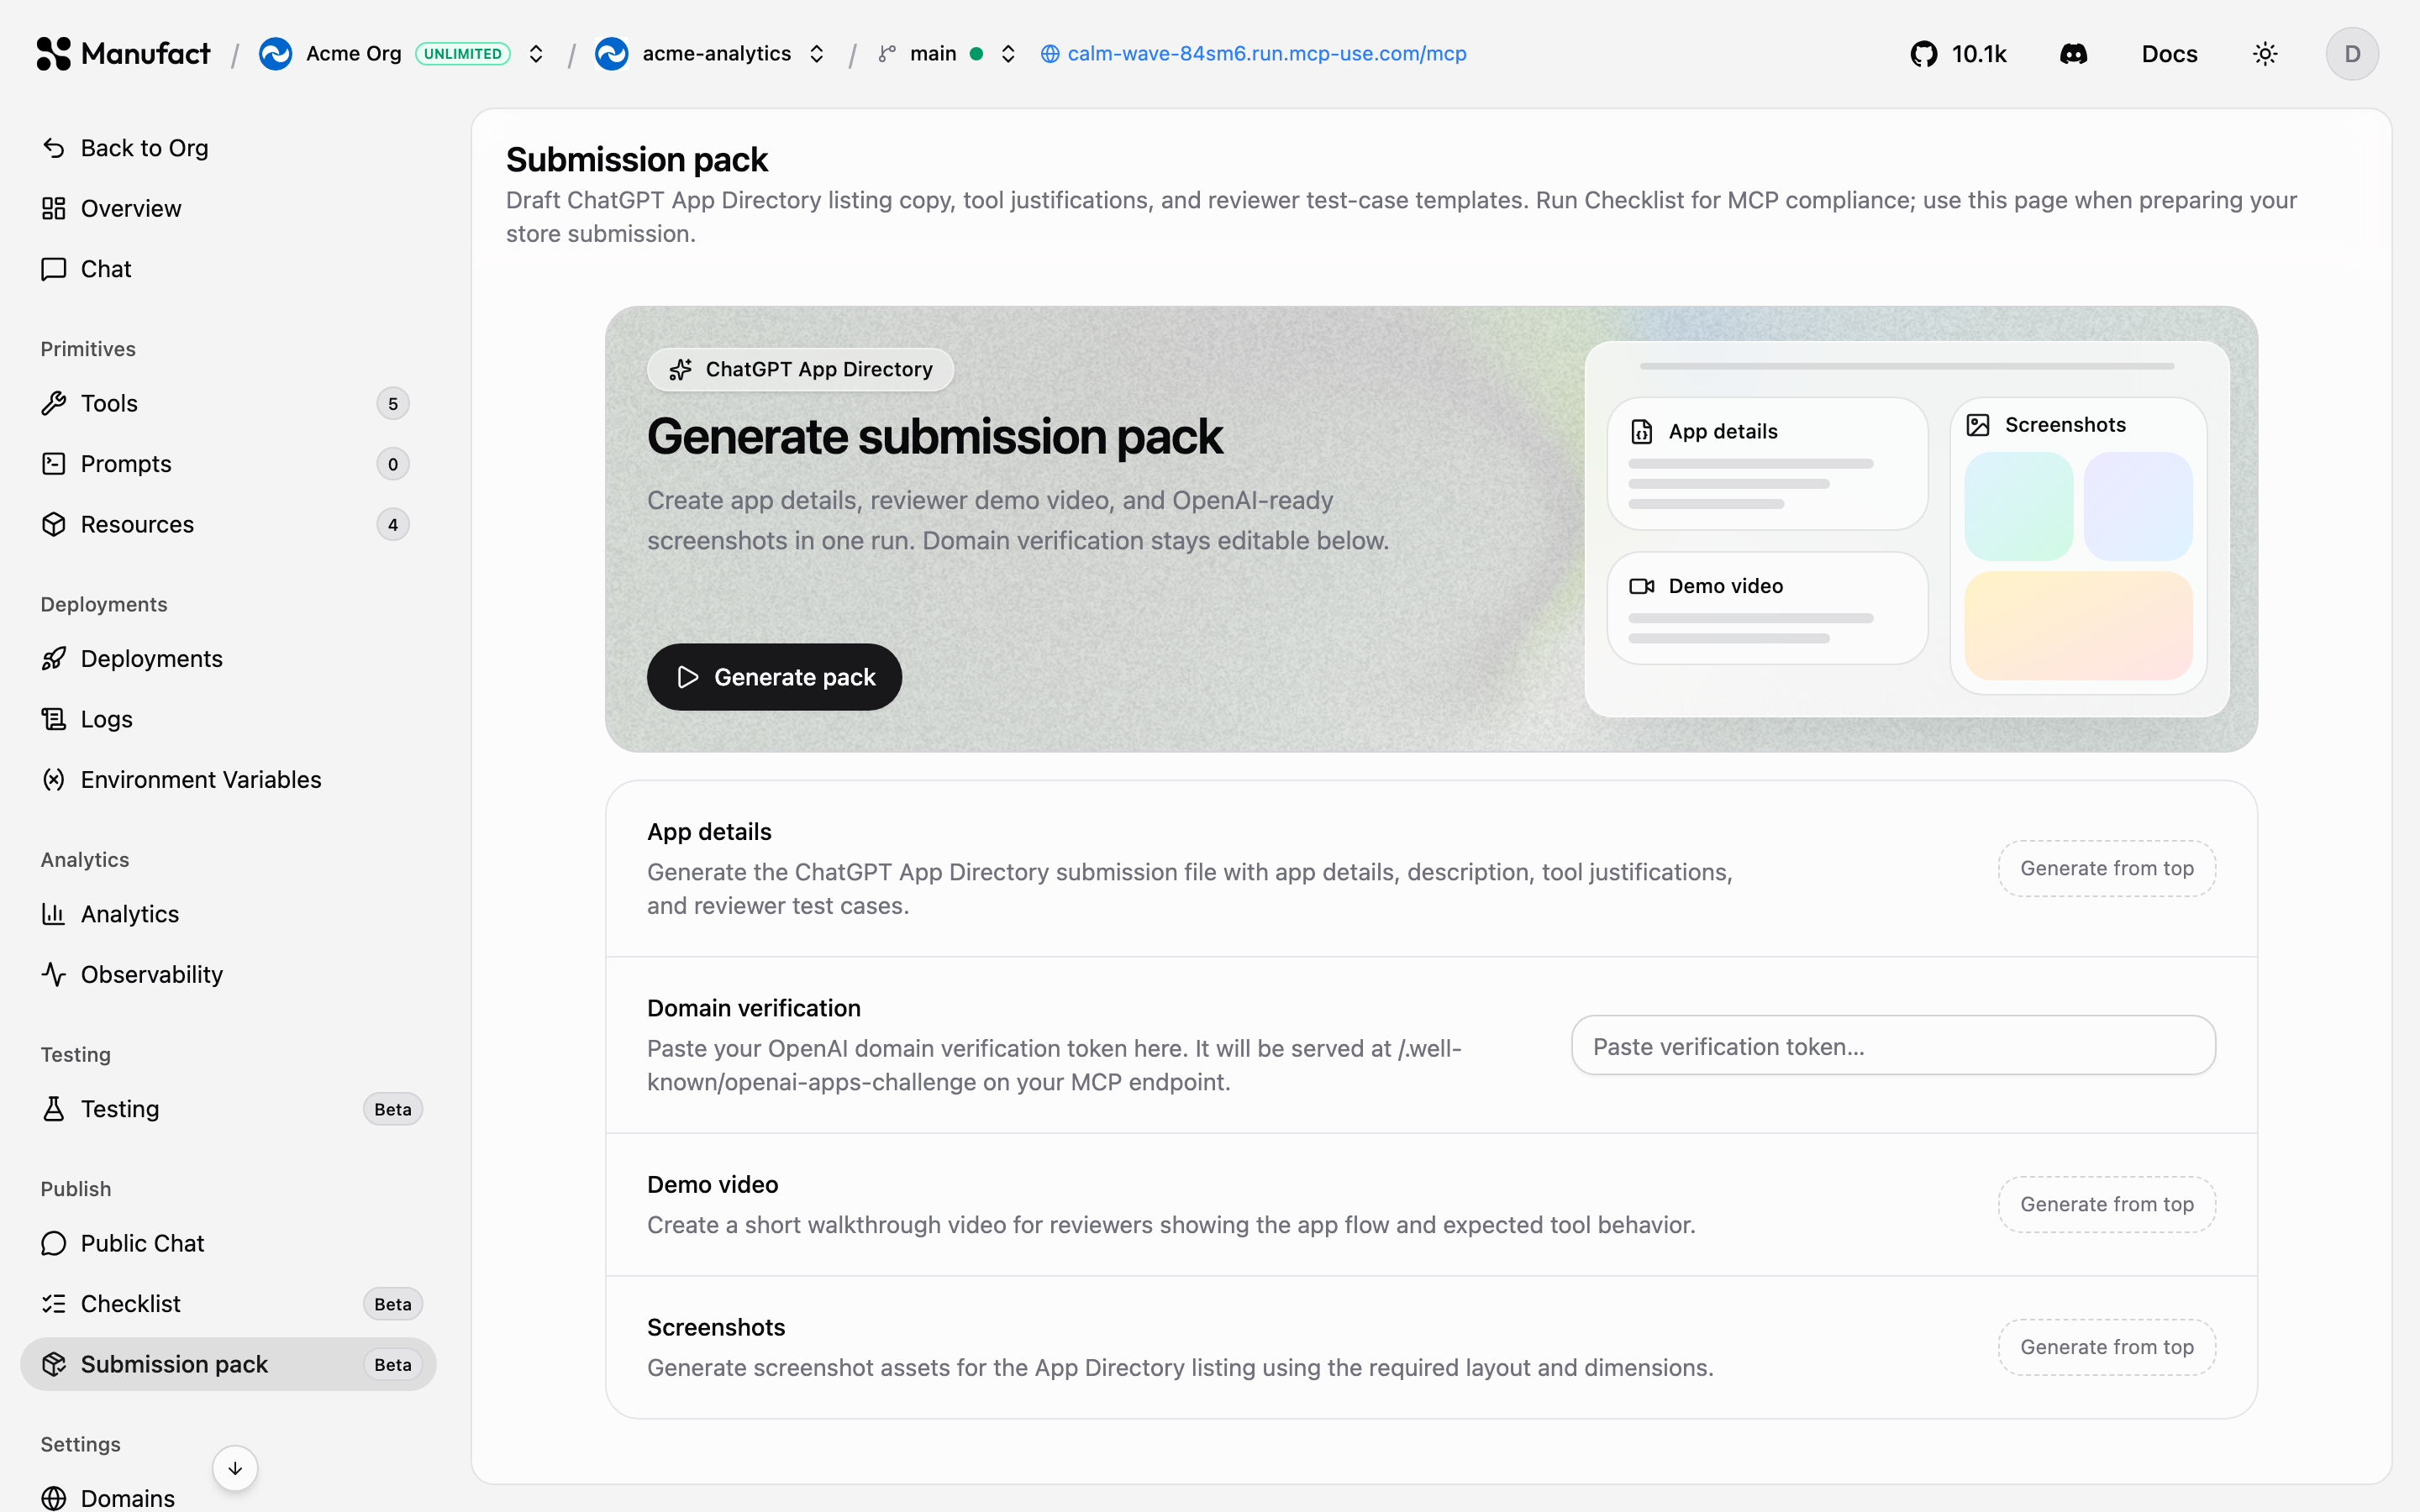Click the Generate pack button
2420x1512 pixels.
(774, 677)
